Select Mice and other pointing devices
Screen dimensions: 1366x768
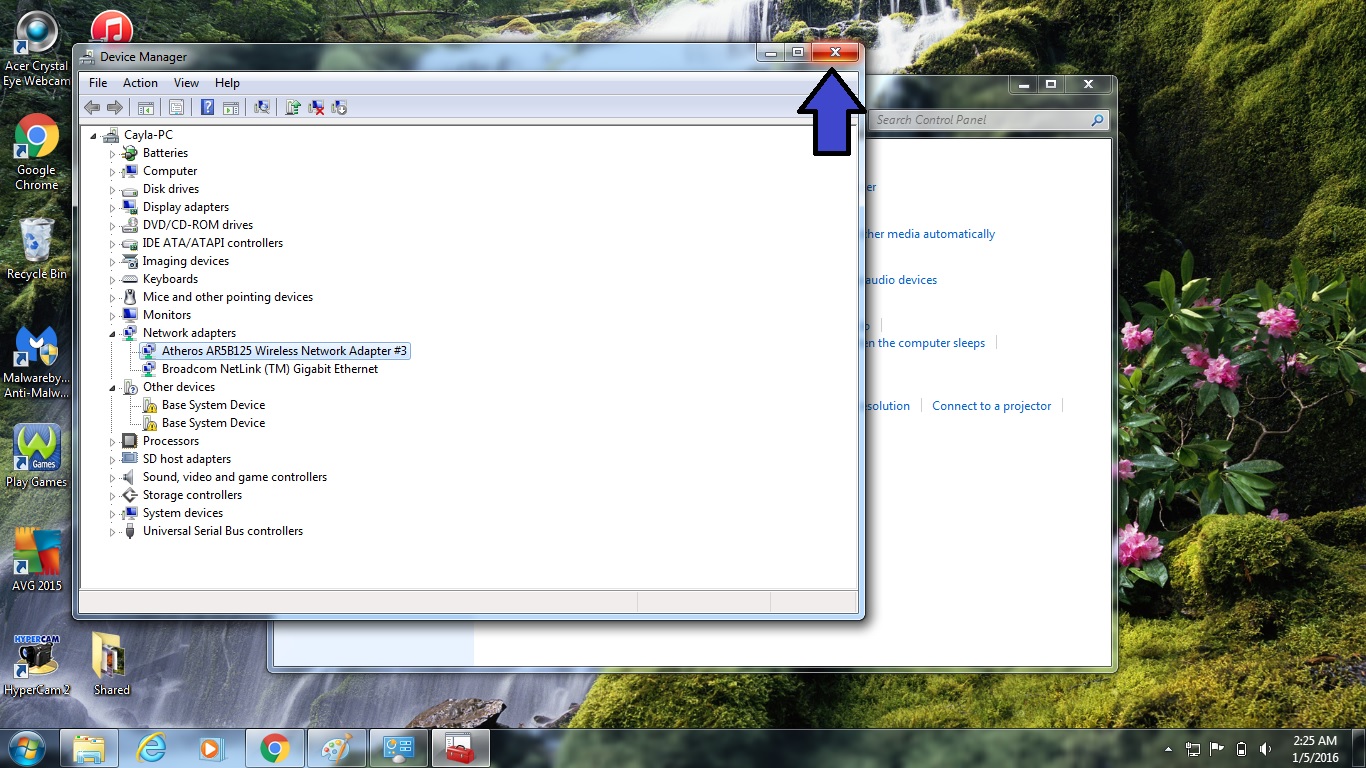pyautogui.click(x=228, y=297)
